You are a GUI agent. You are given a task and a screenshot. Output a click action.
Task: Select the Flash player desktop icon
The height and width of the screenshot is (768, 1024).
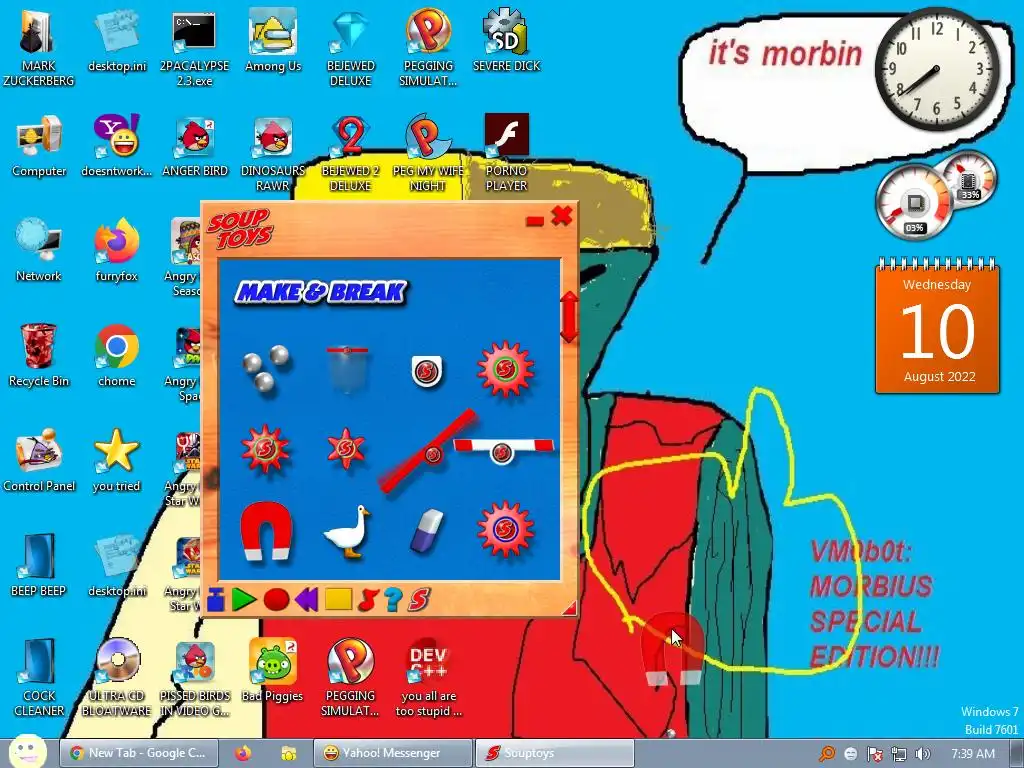click(x=506, y=153)
